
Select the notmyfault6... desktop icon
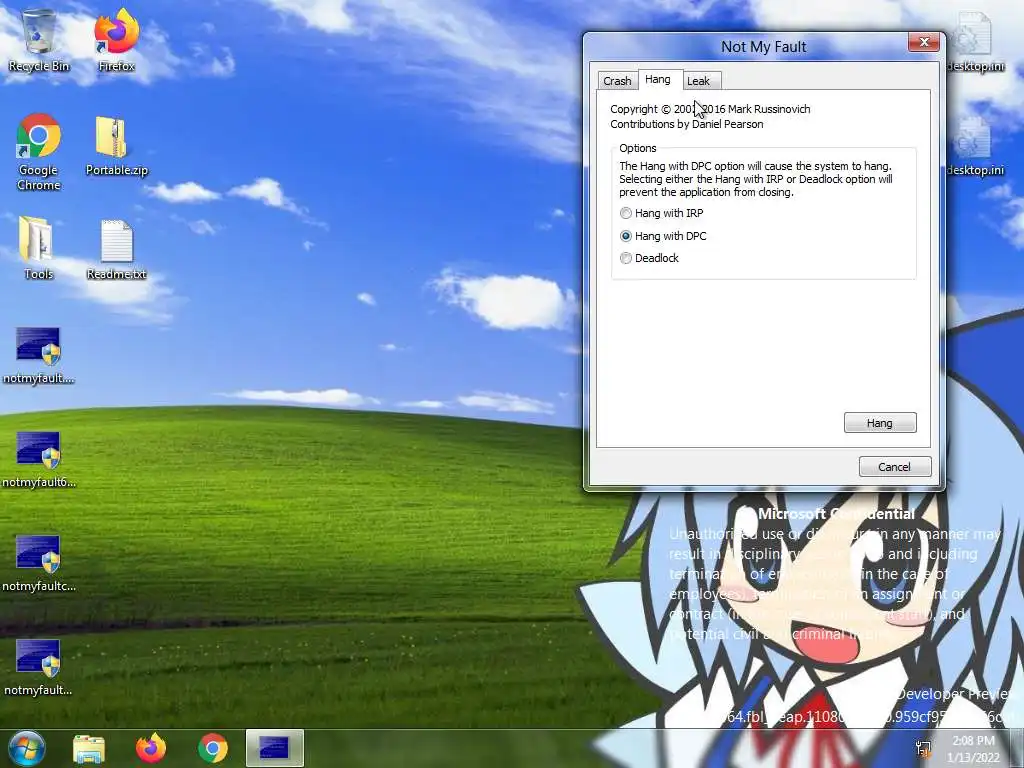(39, 460)
